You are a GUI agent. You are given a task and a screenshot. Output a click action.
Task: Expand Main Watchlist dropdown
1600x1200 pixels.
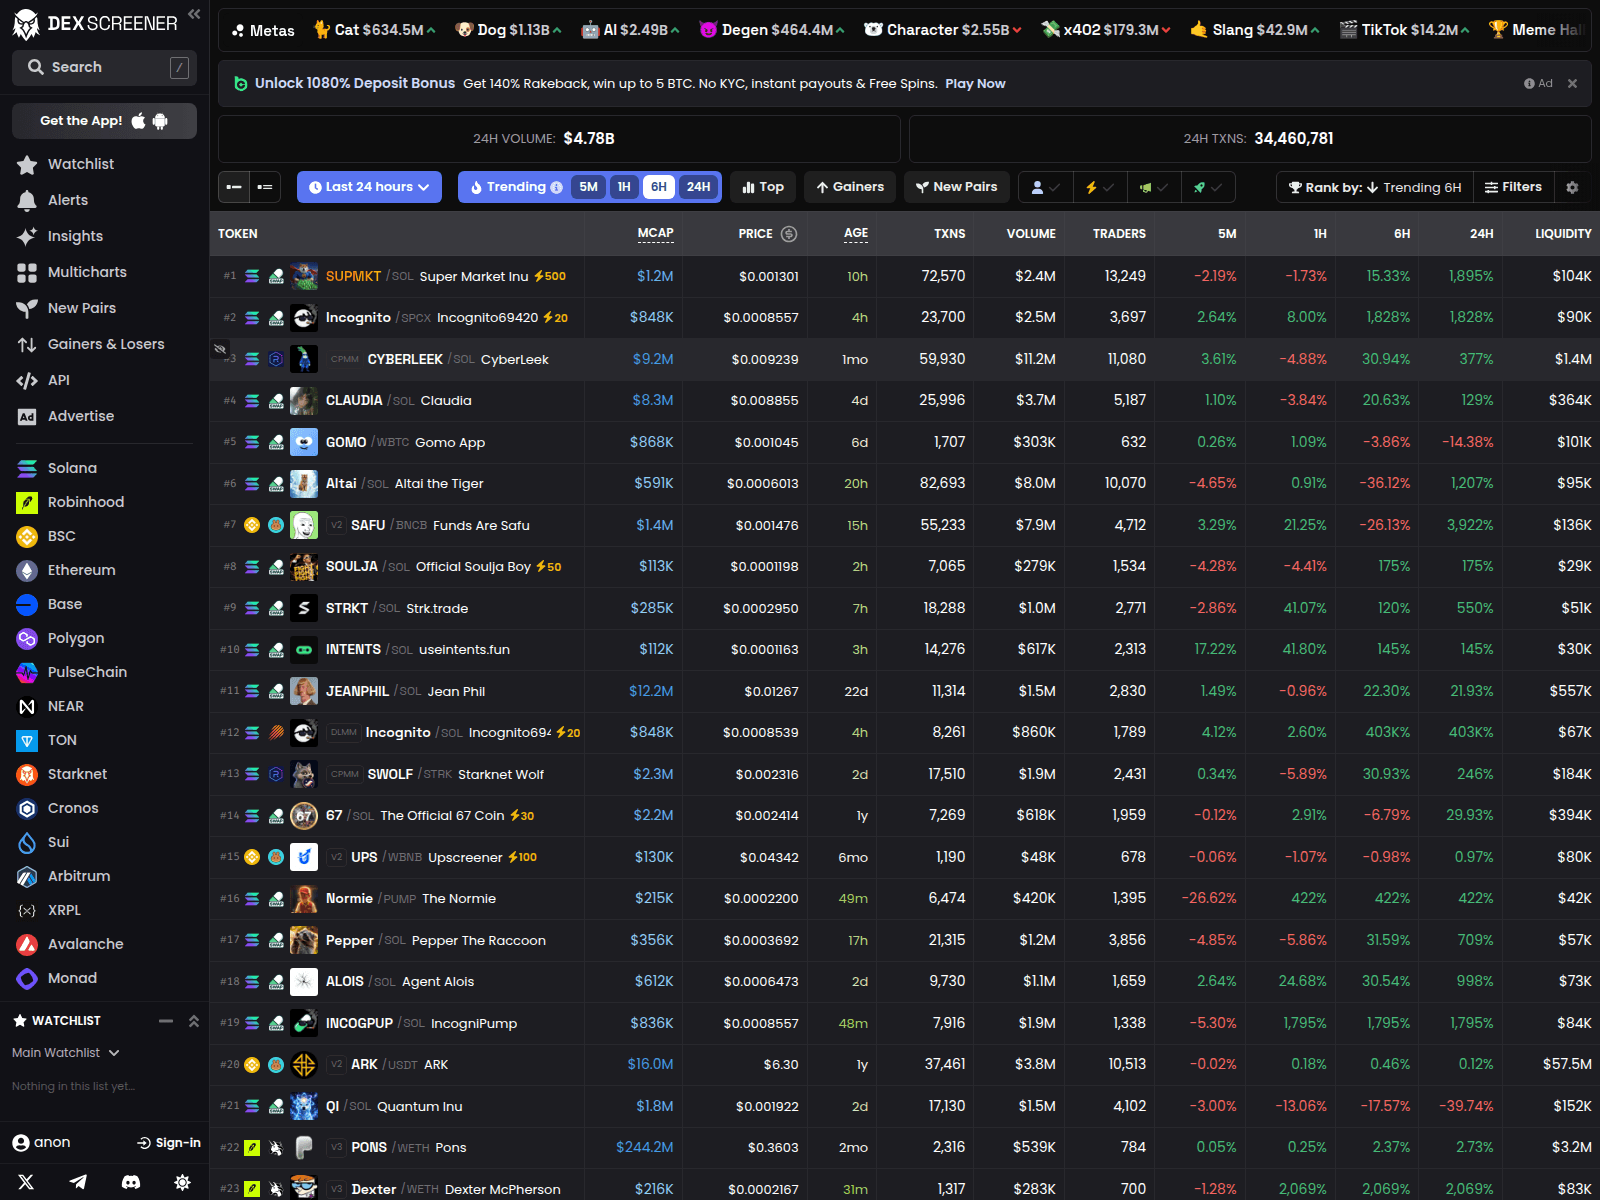click(66, 1053)
